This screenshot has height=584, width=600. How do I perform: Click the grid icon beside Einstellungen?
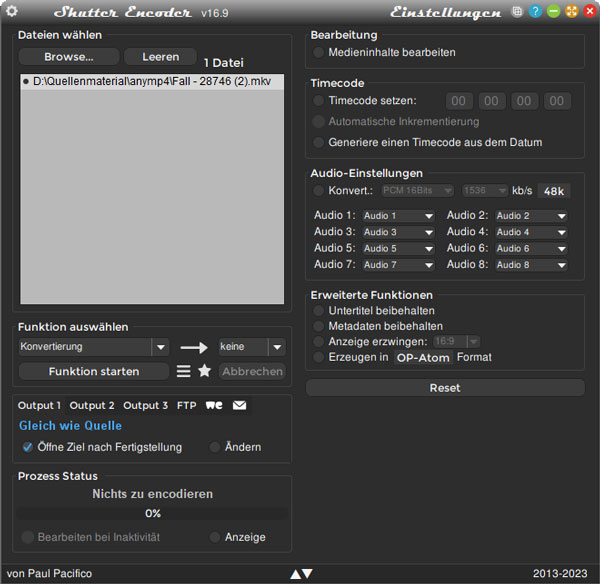[x=517, y=11]
